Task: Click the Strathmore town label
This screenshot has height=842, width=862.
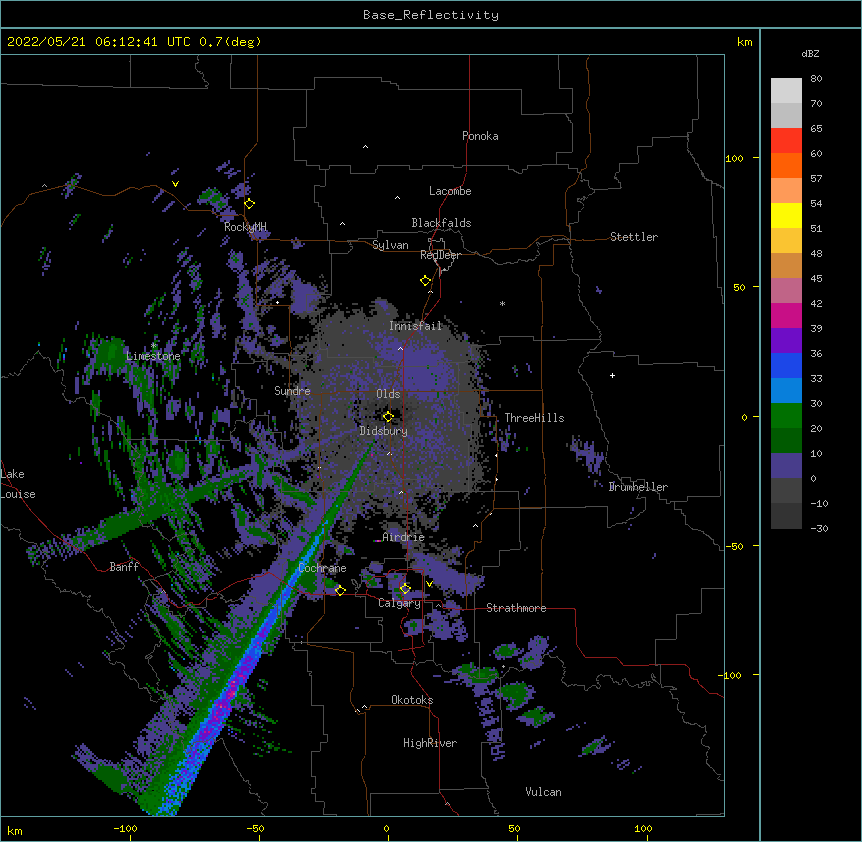Action: pyautogui.click(x=516, y=608)
